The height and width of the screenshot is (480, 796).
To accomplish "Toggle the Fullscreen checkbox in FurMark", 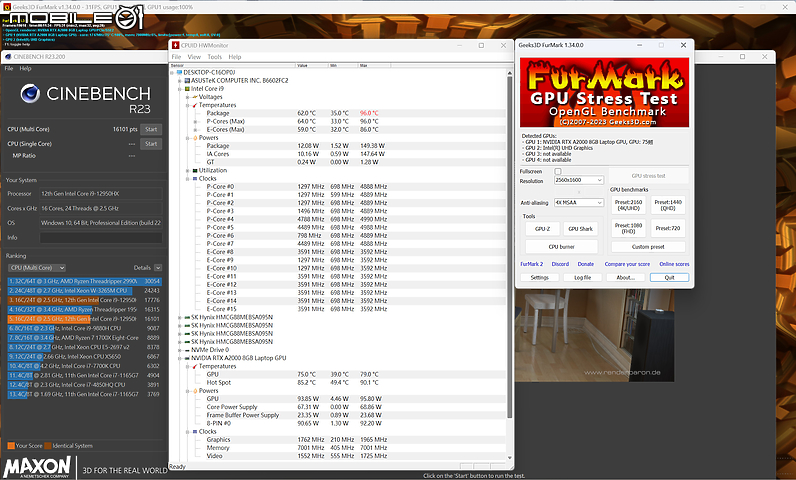I will (558, 172).
